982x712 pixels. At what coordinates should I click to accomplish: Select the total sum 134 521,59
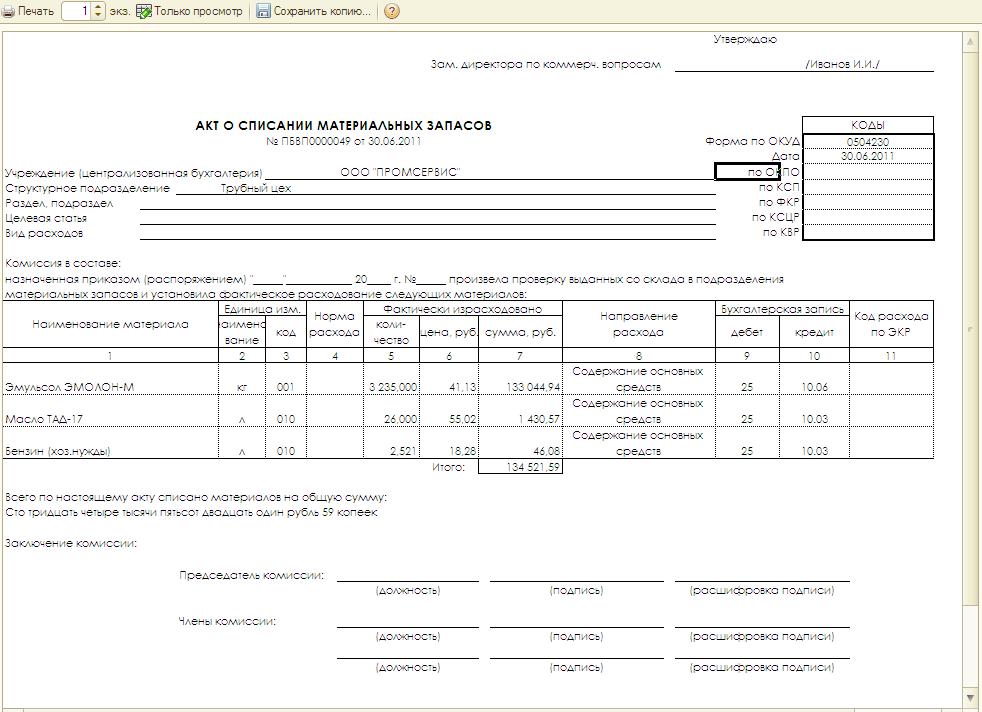[520, 467]
